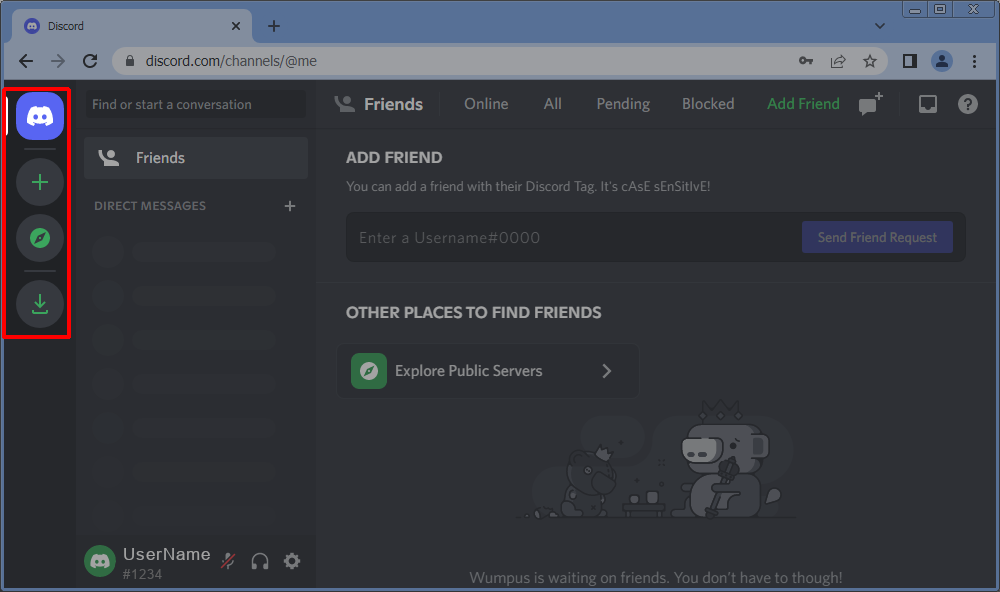Viewport: 1000px width, 592px height.
Task: Switch to the Pending friends tab
Action: [x=623, y=104]
